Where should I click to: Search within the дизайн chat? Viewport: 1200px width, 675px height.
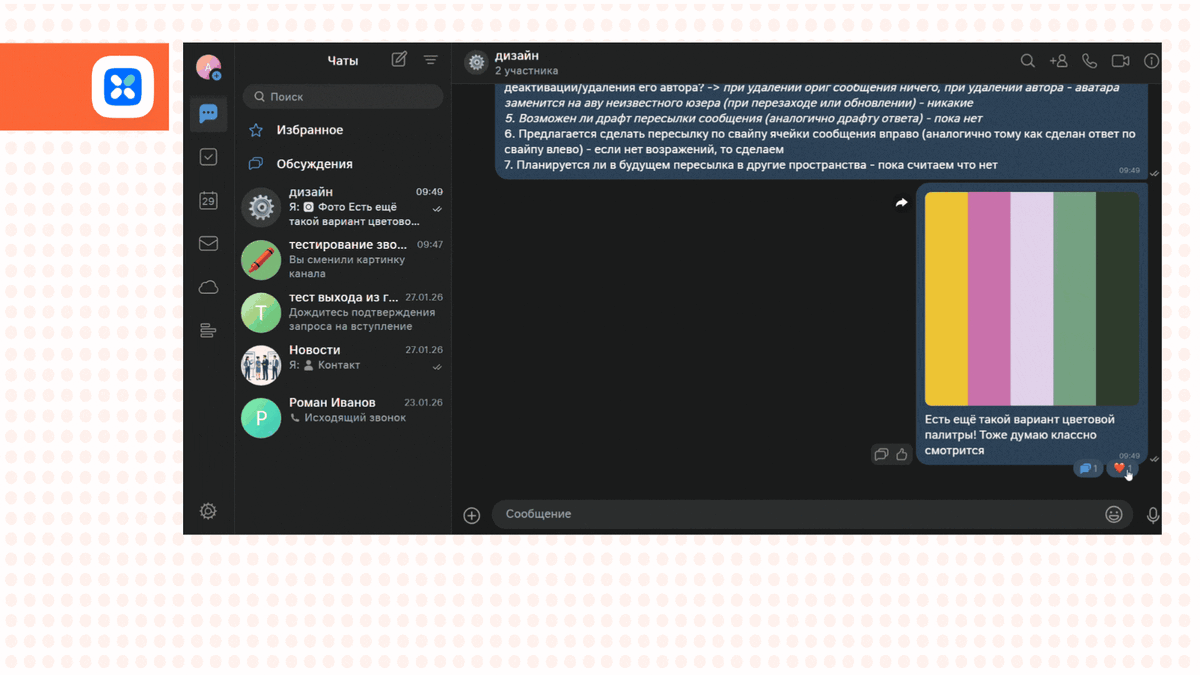pos(1027,62)
